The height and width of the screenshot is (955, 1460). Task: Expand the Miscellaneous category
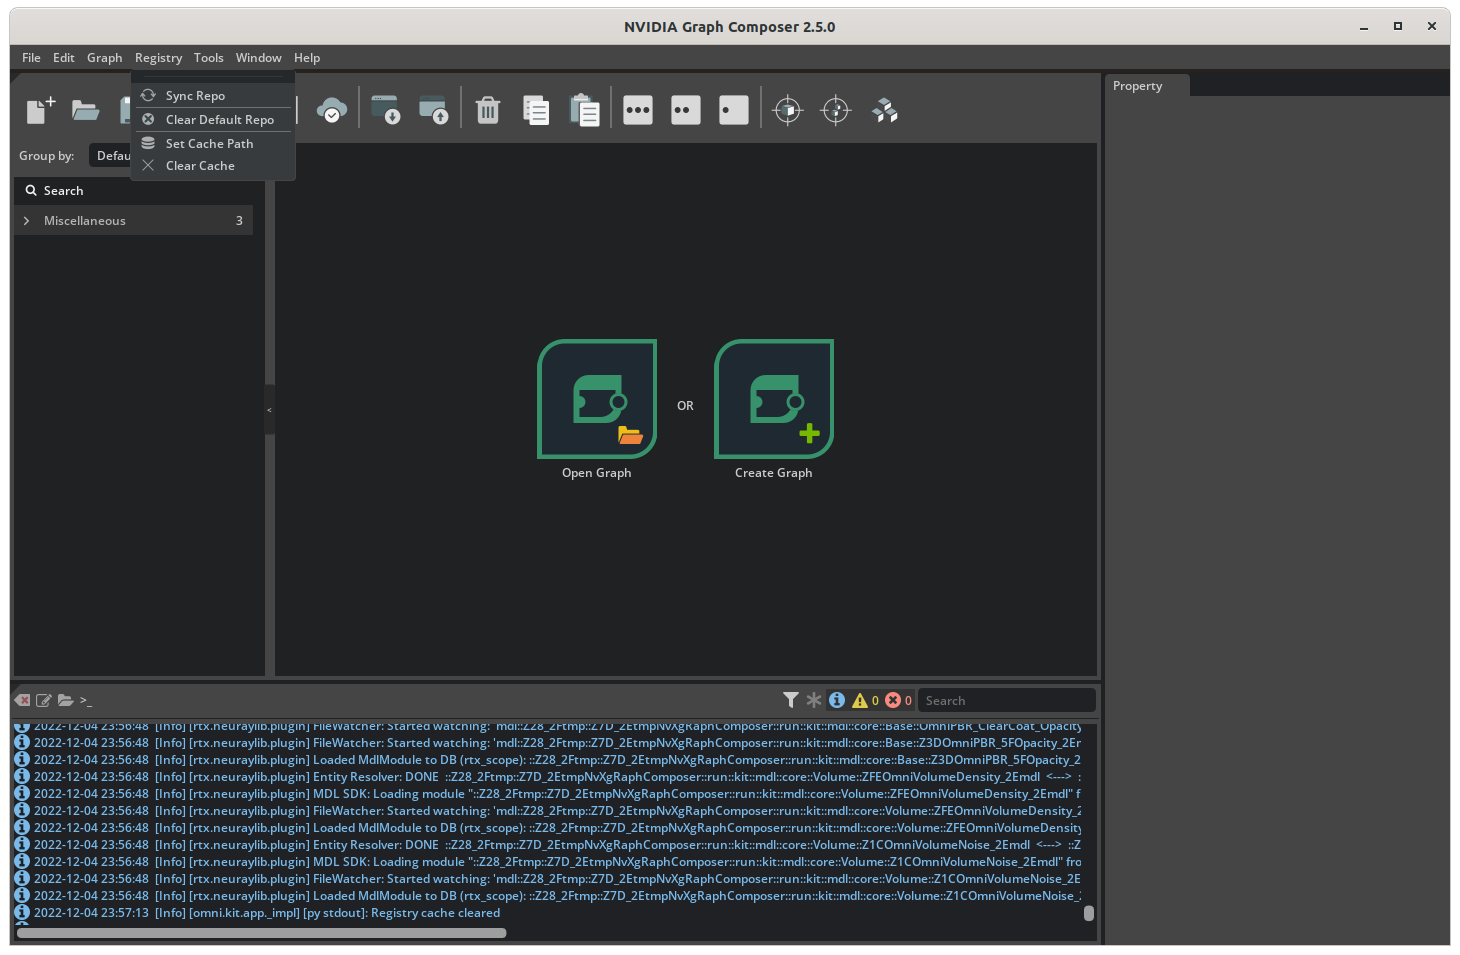26,221
